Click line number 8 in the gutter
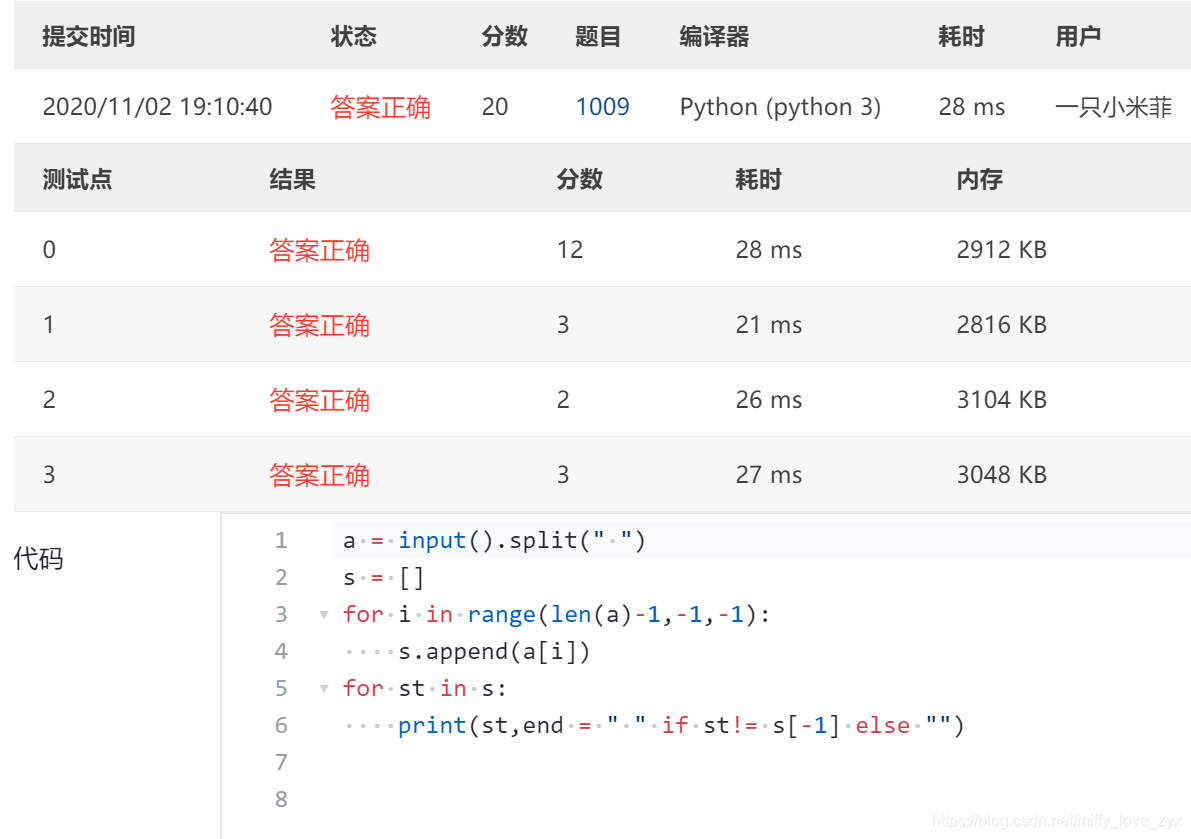The image size is (1191, 839). (281, 800)
